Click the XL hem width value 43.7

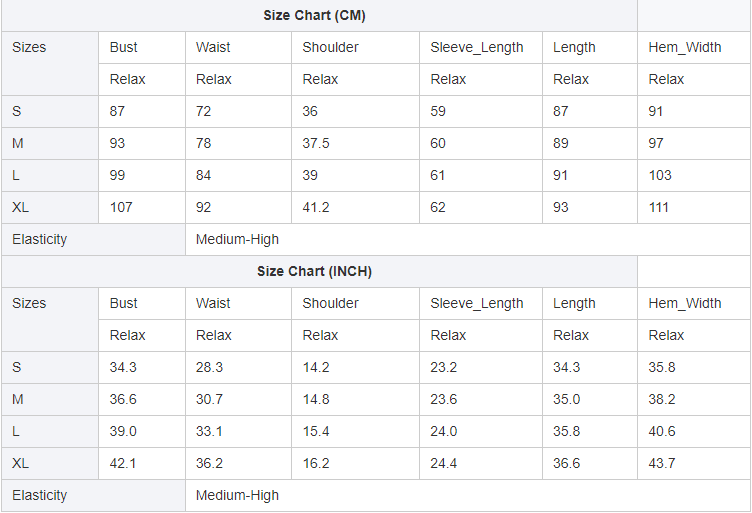click(x=662, y=463)
